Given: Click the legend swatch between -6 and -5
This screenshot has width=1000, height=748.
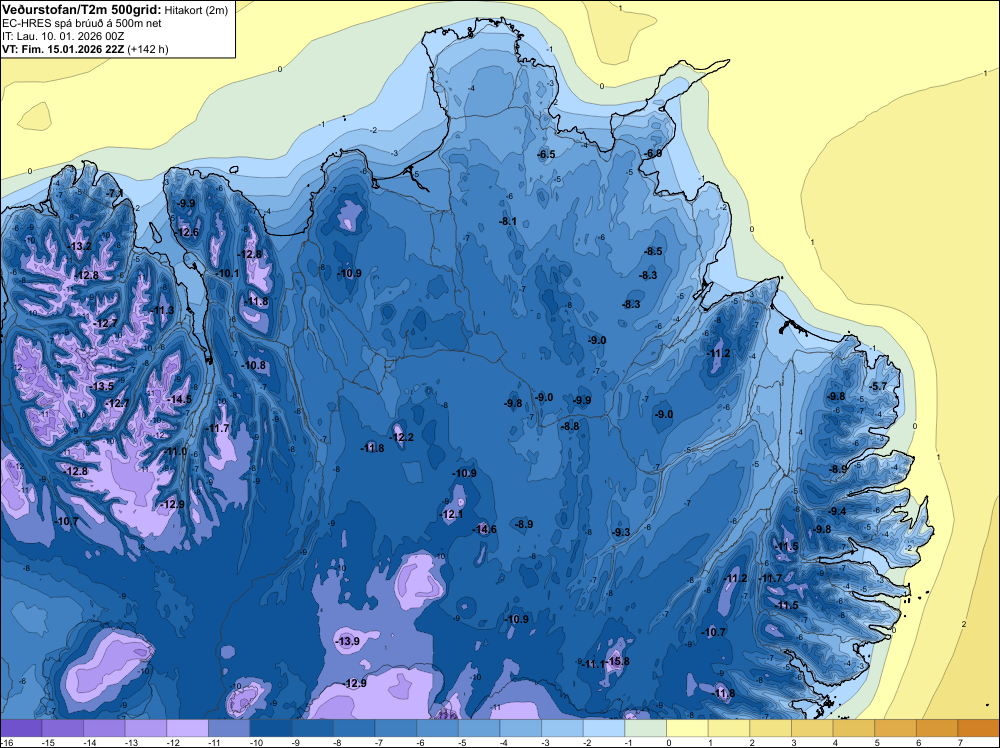Looking at the screenshot, I should 438,728.
